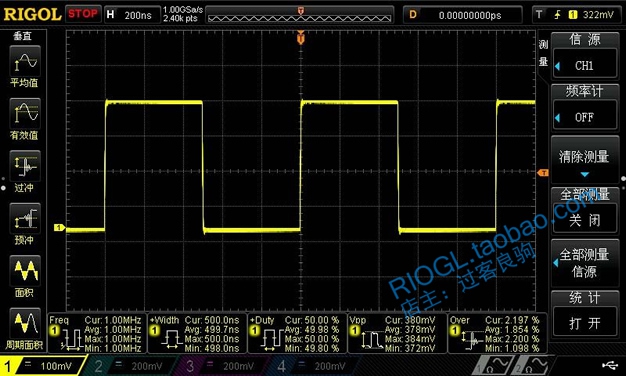
Task: Toggle 统计 statistics 打开 setting
Action: point(585,323)
